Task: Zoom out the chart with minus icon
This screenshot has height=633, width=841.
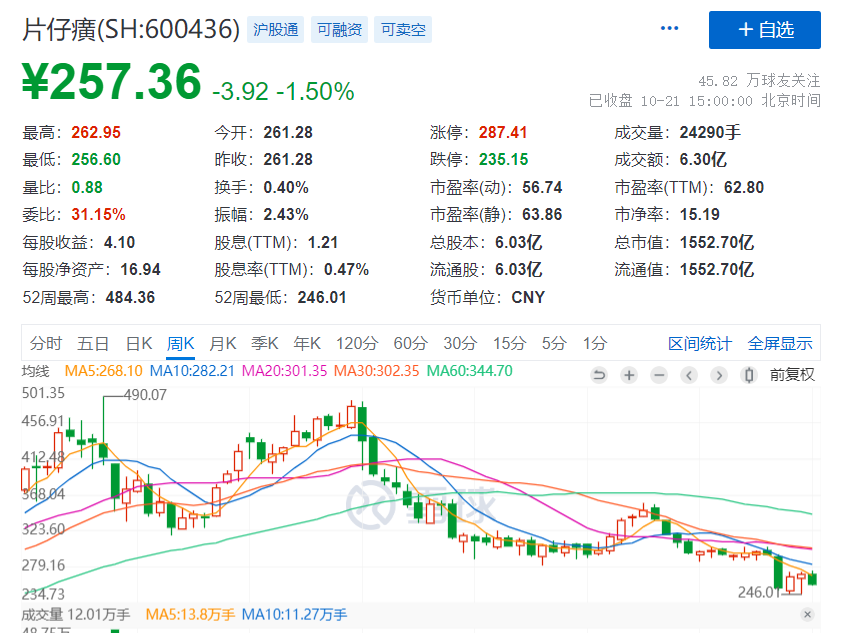Action: (659, 374)
